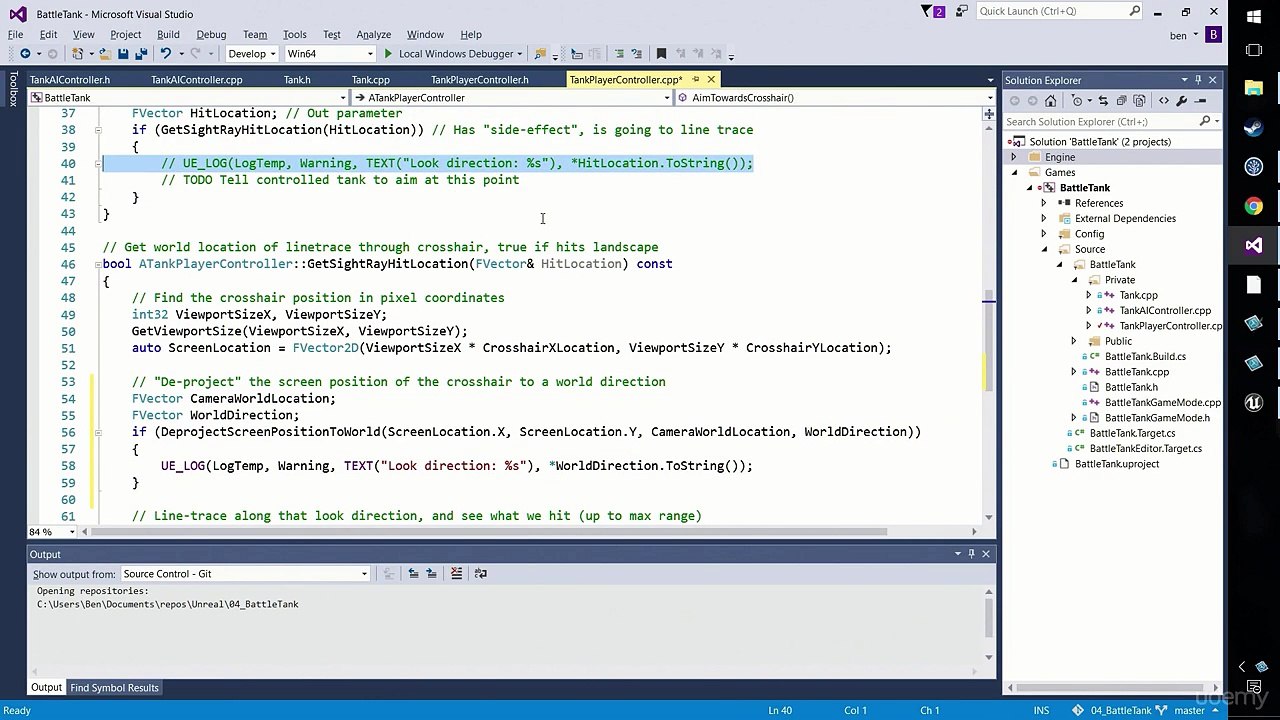Image resolution: width=1280 pixels, height=720 pixels.
Task: Select BattleTankGameMode.cpp in Solution Explorer
Action: tap(1162, 402)
